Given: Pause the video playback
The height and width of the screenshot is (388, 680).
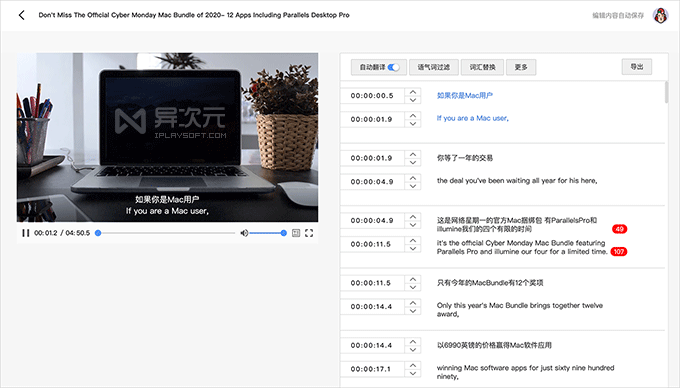Looking at the screenshot, I should click(x=26, y=233).
